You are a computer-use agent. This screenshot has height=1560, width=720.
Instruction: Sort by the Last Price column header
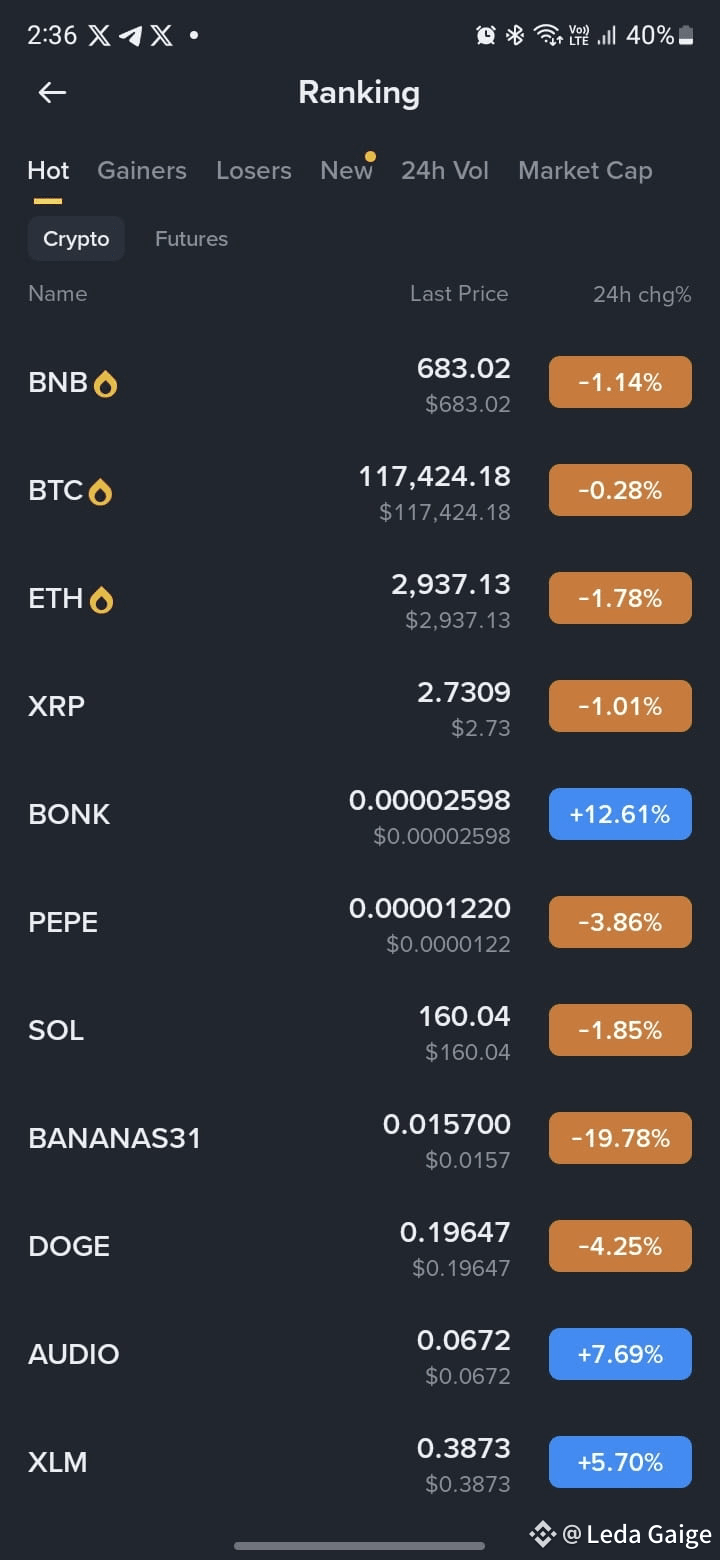[x=459, y=294]
